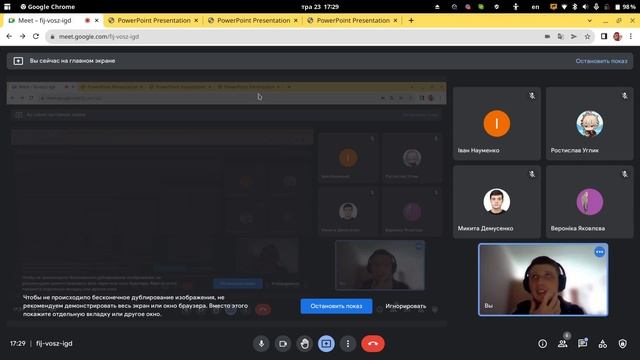This screenshot has width=640, height=360.
Task: Leave the call with red hang-up button
Action: 373,344
